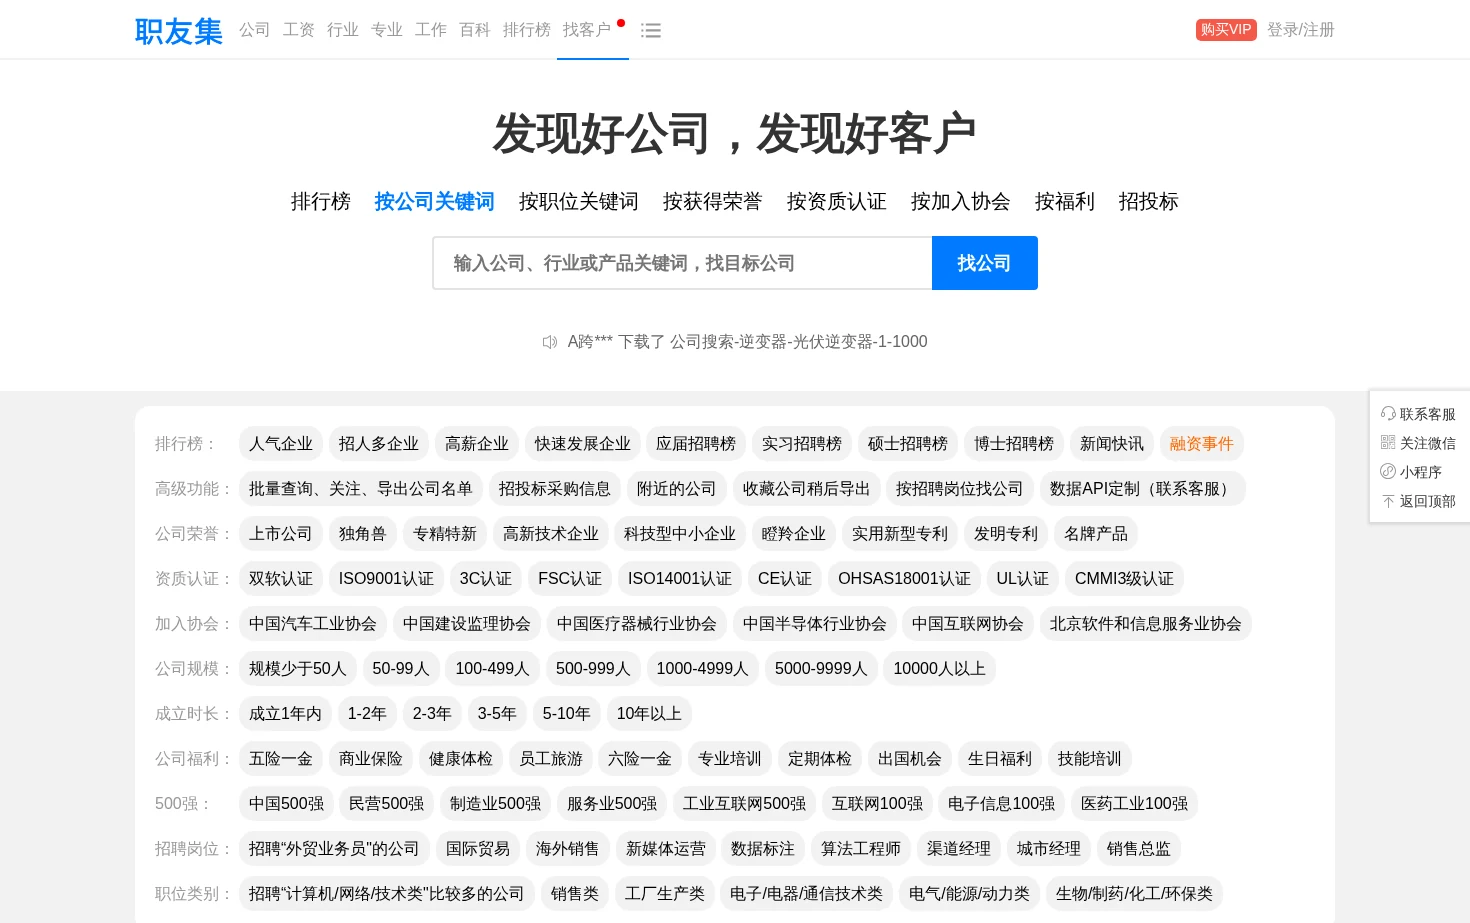Open the 百科 top navigation item

coord(475,30)
